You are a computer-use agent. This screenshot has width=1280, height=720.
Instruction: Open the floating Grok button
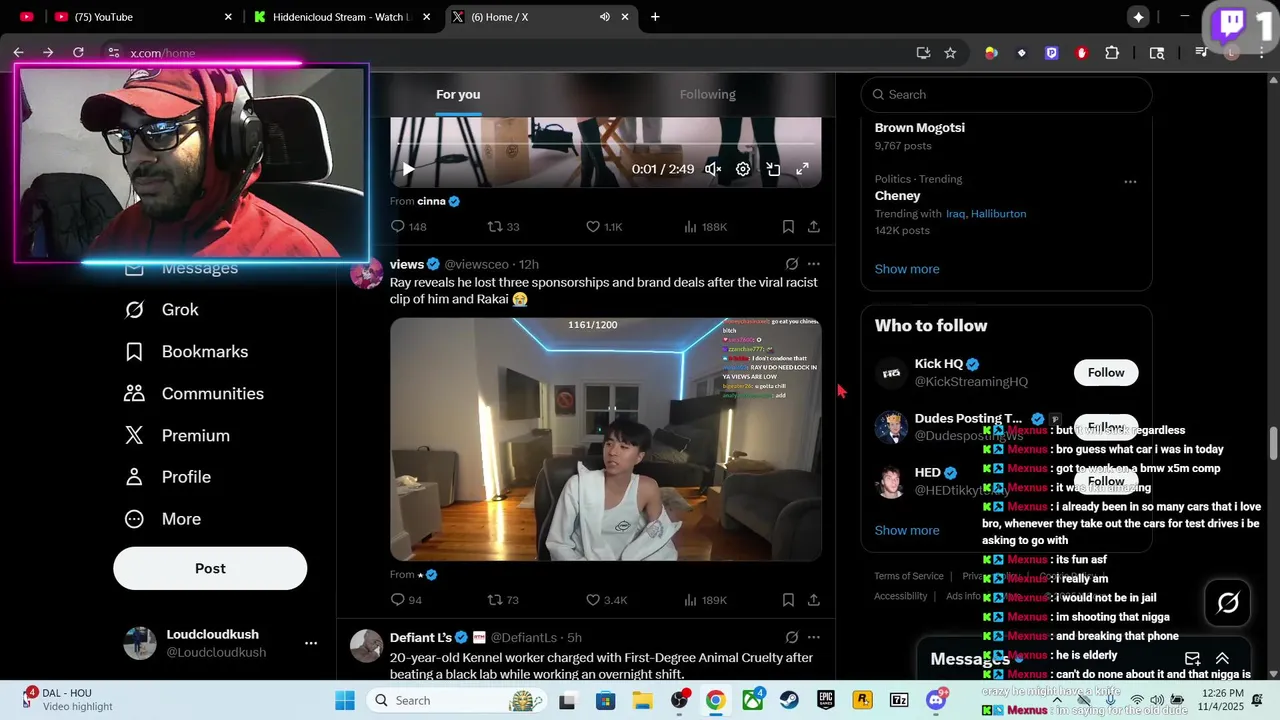click(x=1228, y=602)
